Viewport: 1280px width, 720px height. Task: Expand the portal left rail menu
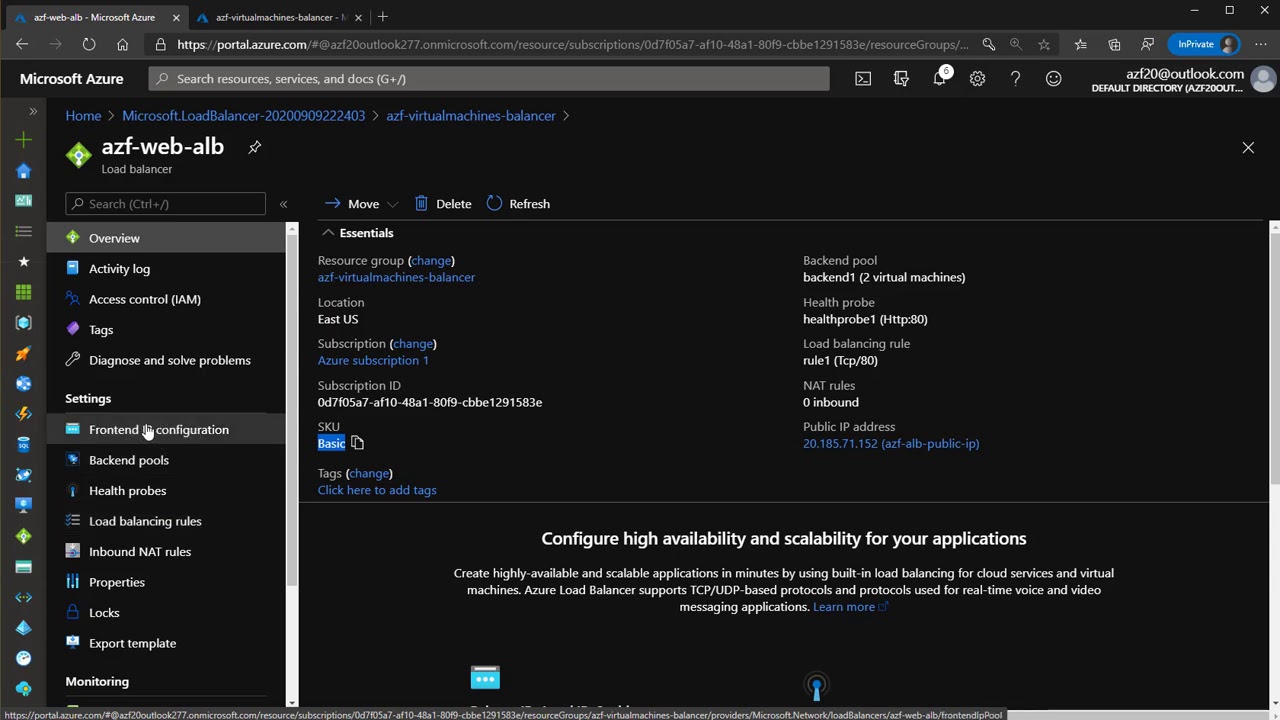click(x=33, y=111)
